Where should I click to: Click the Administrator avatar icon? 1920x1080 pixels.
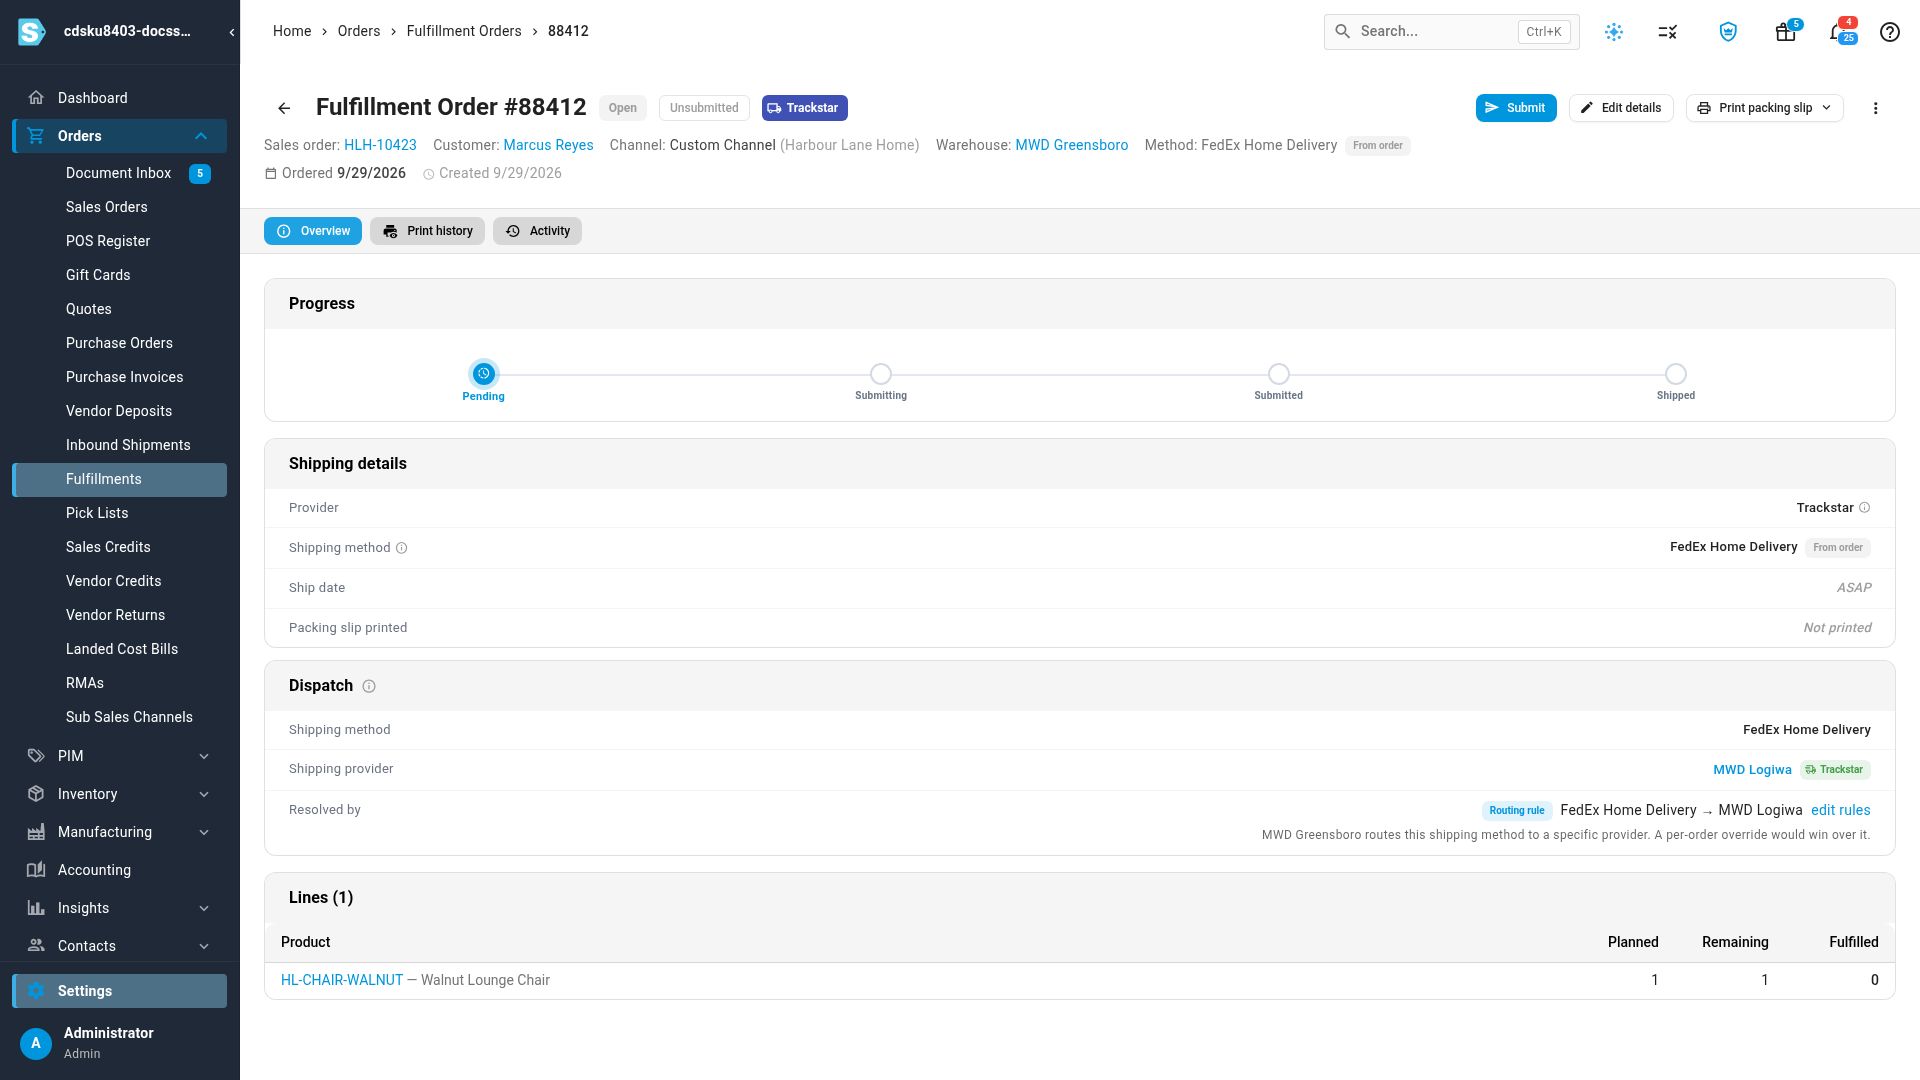click(36, 1043)
